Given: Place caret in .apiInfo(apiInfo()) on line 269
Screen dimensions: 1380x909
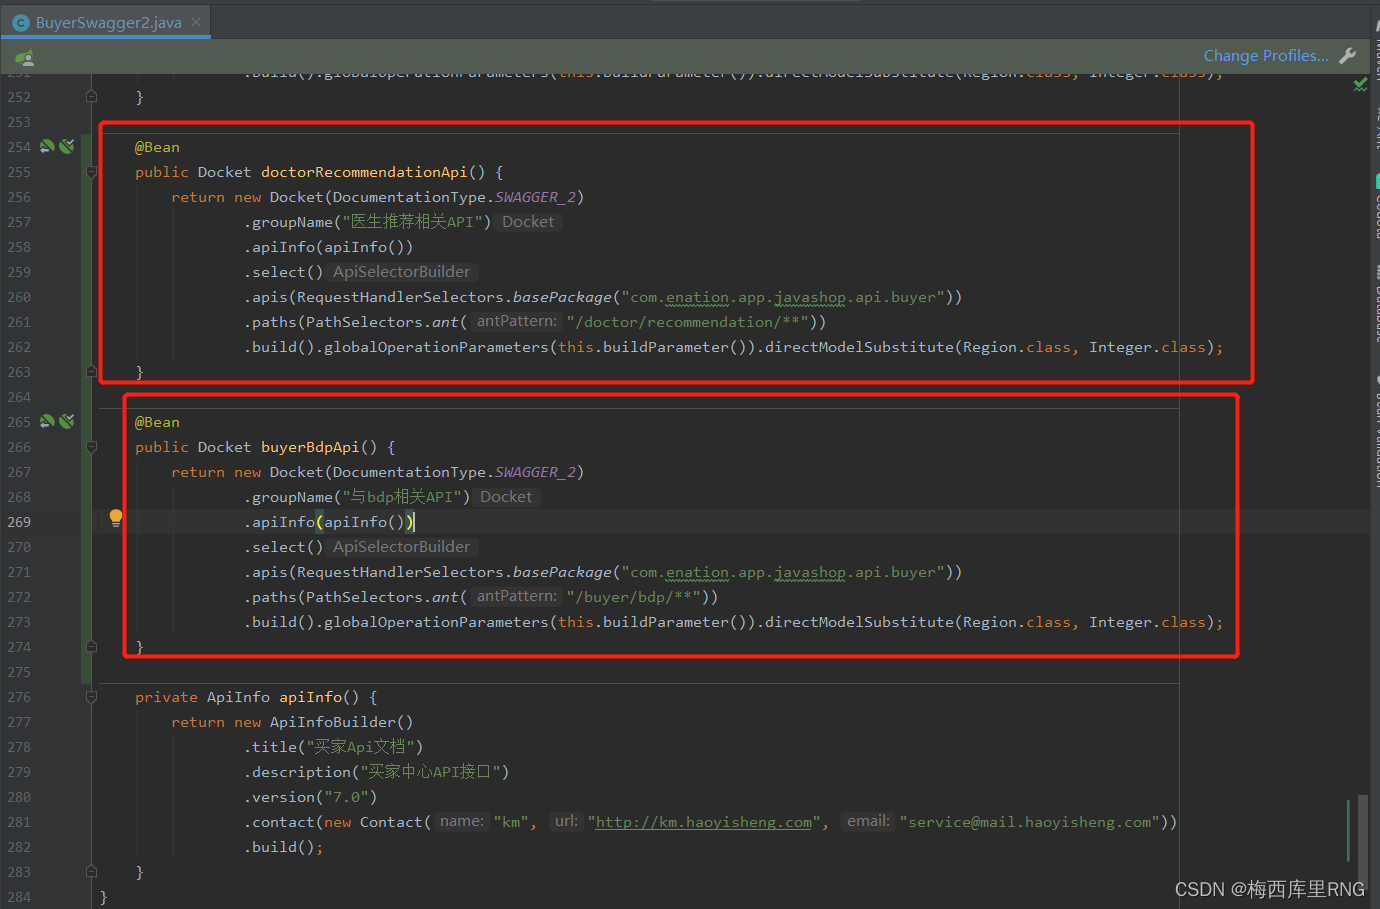Looking at the screenshot, I should click(x=329, y=522).
